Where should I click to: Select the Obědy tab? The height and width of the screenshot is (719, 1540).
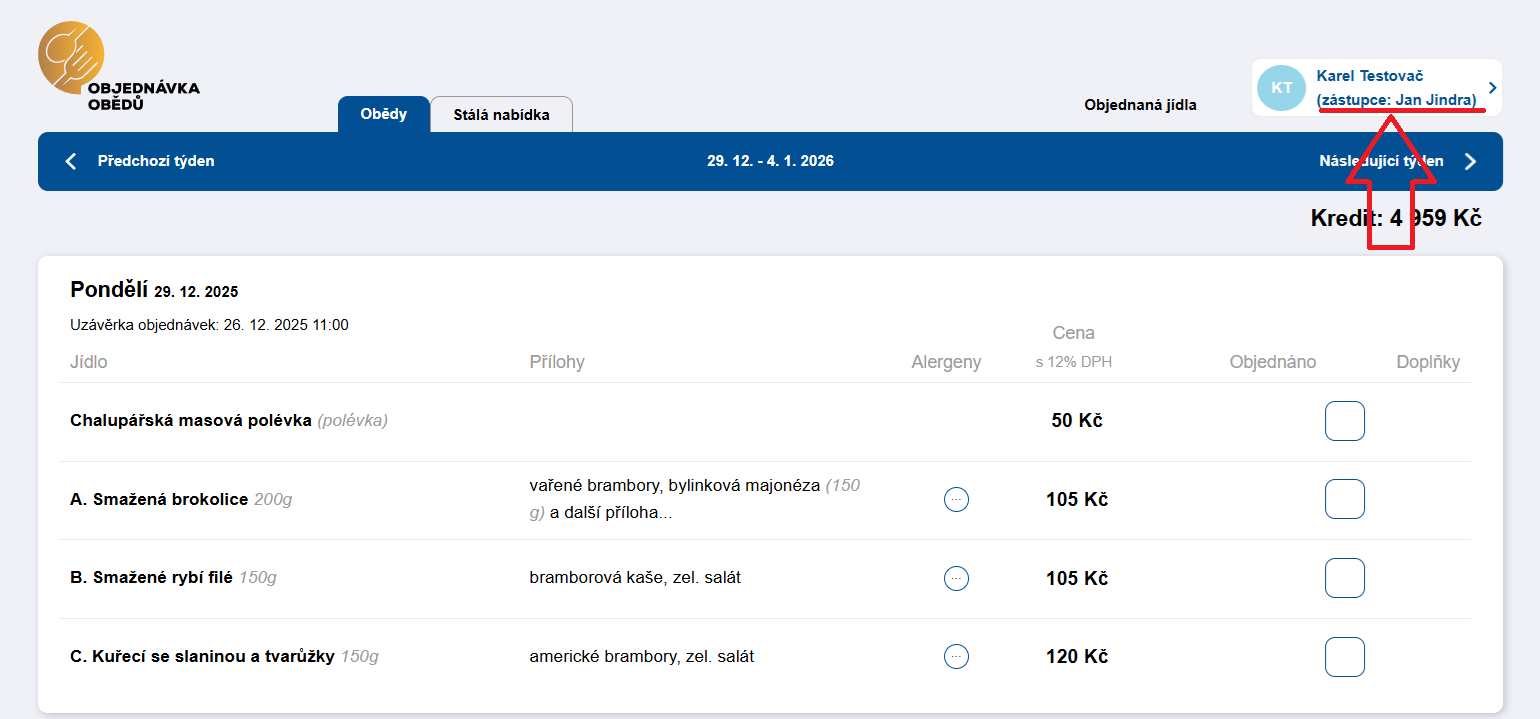pyautogui.click(x=384, y=114)
